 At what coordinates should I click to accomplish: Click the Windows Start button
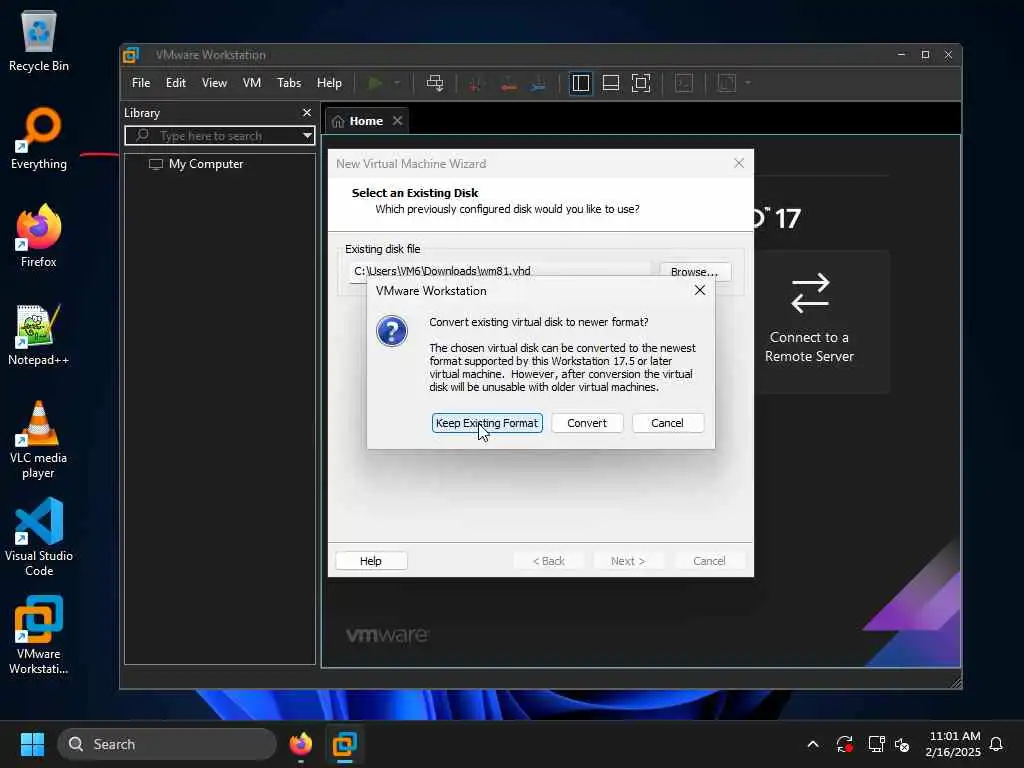coord(32,744)
